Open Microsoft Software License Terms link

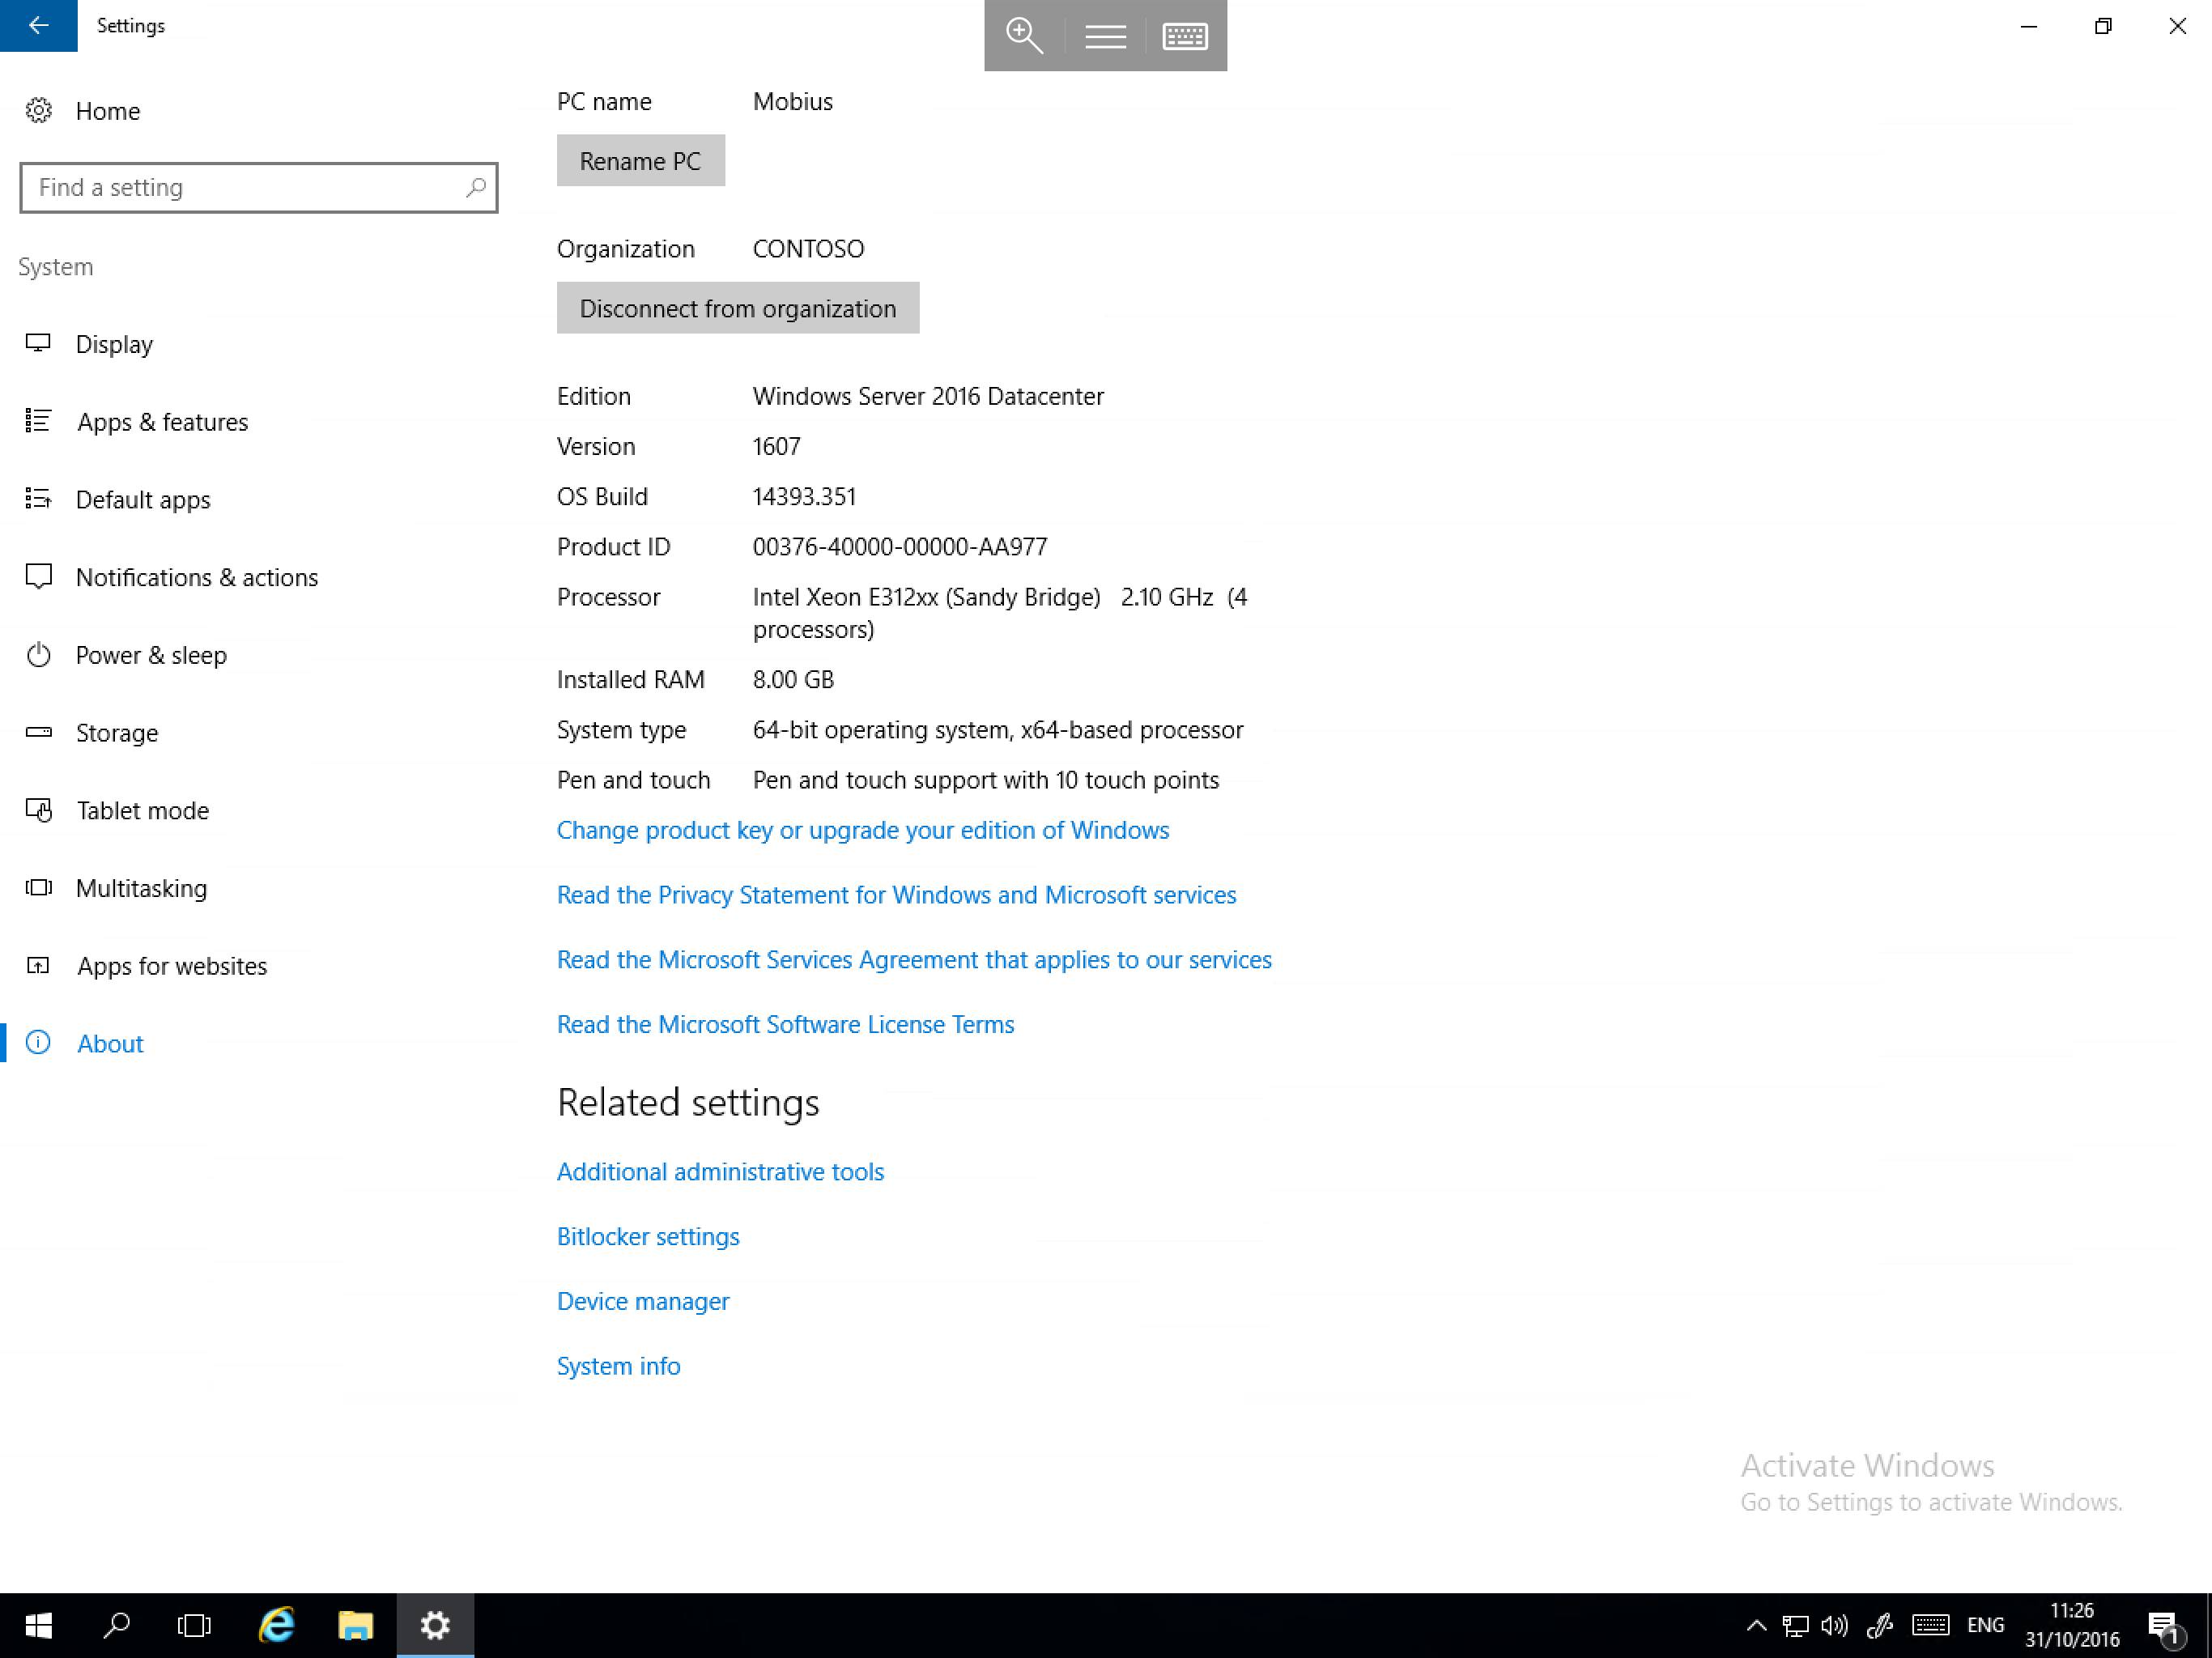click(x=785, y=1024)
